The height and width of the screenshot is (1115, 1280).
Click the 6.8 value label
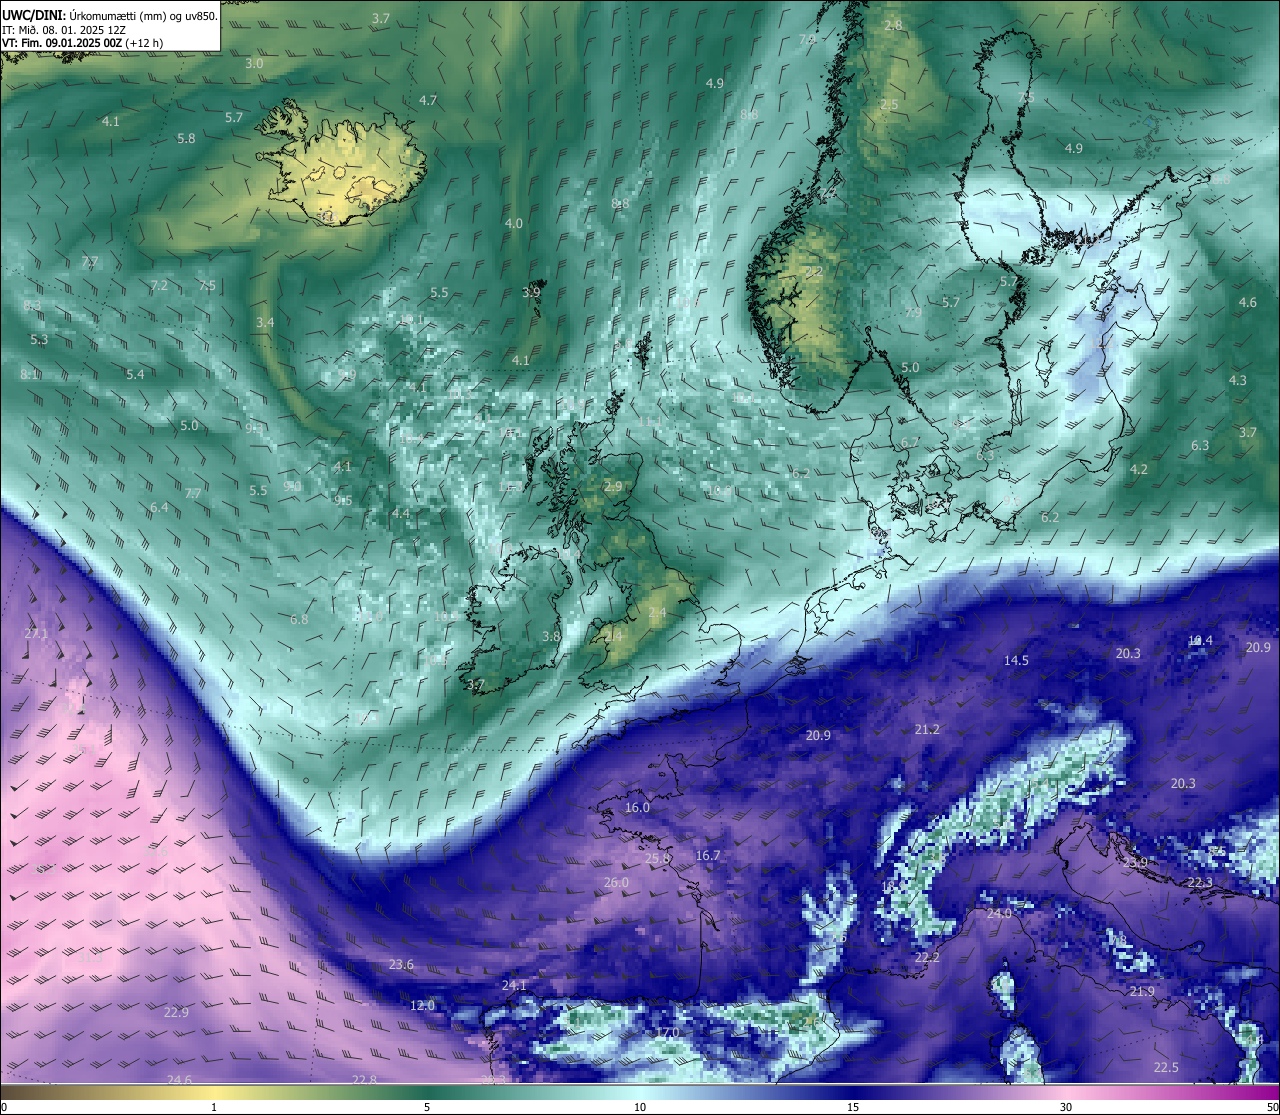point(299,619)
